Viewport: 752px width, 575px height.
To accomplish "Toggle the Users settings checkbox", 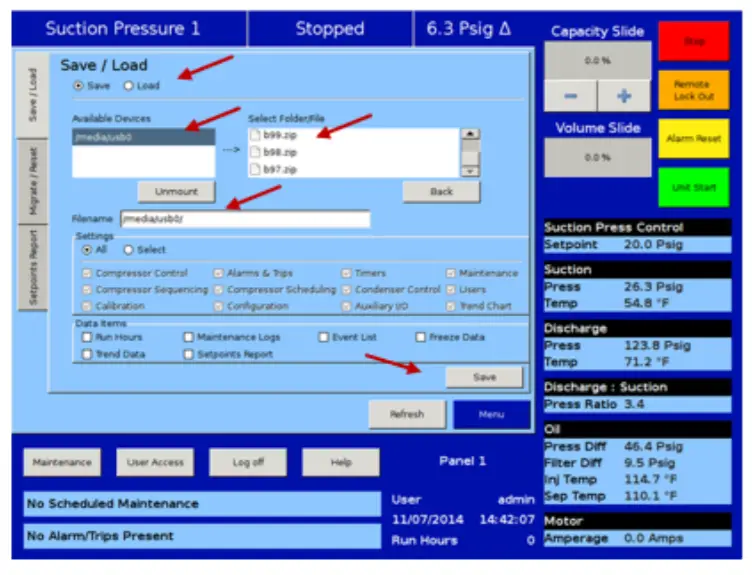I will point(450,290).
